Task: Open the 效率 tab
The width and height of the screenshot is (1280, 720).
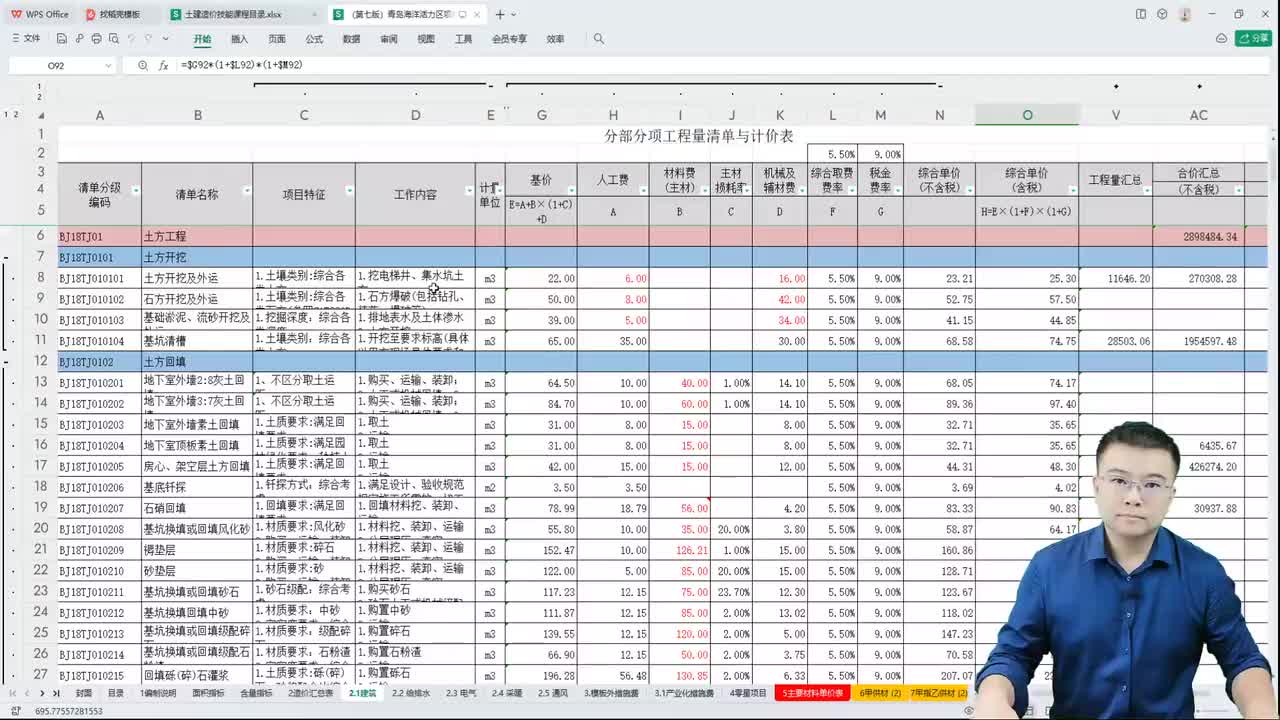Action: click(x=555, y=39)
